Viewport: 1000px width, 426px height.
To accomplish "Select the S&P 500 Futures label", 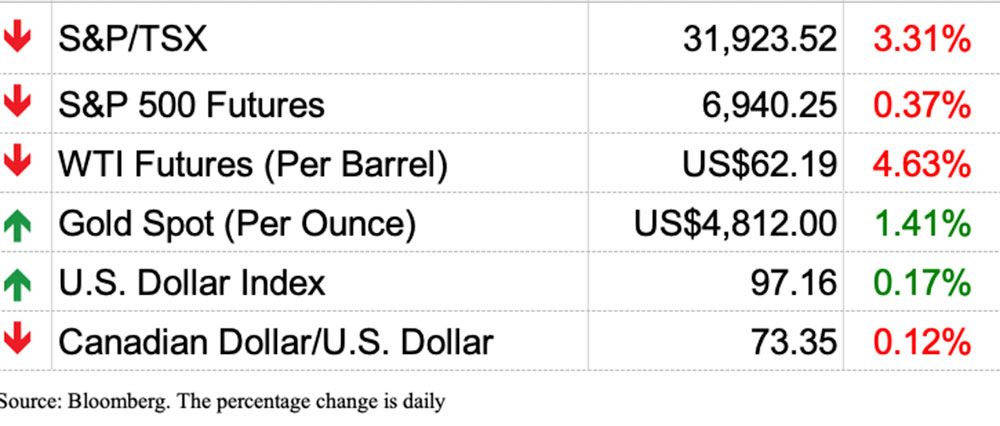I will point(192,104).
